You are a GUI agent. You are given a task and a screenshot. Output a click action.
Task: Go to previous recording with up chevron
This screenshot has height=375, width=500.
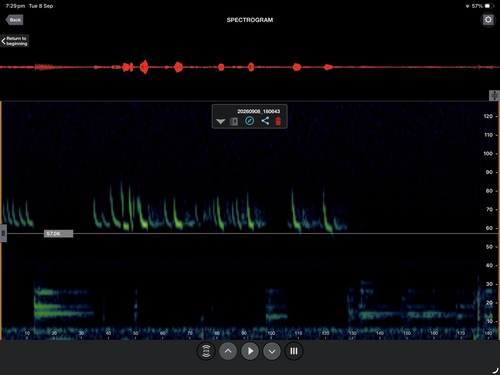228,351
